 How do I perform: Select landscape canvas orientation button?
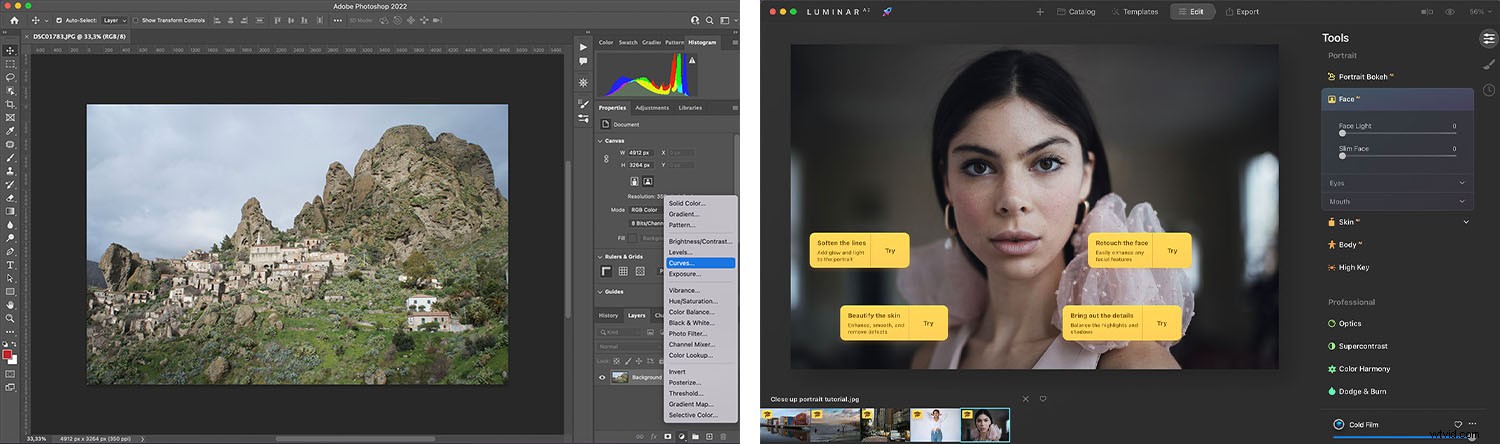coord(647,181)
